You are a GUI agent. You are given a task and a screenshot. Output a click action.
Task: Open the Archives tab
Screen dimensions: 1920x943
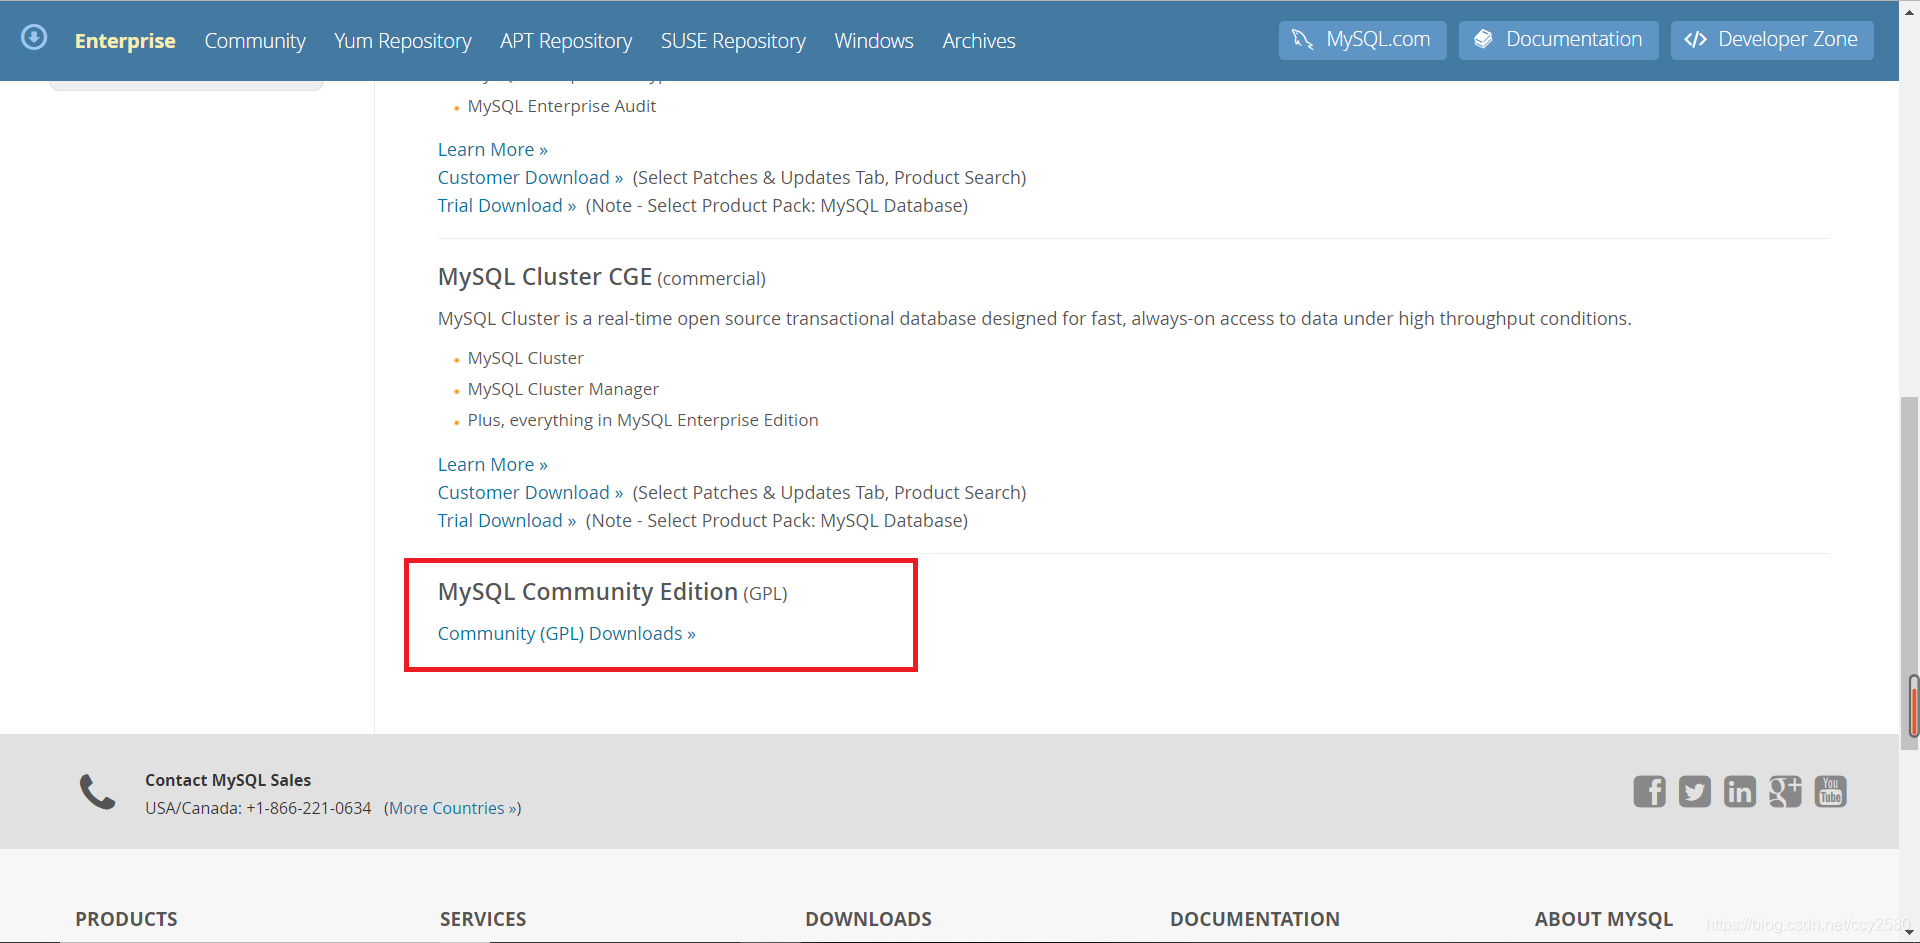[979, 41]
